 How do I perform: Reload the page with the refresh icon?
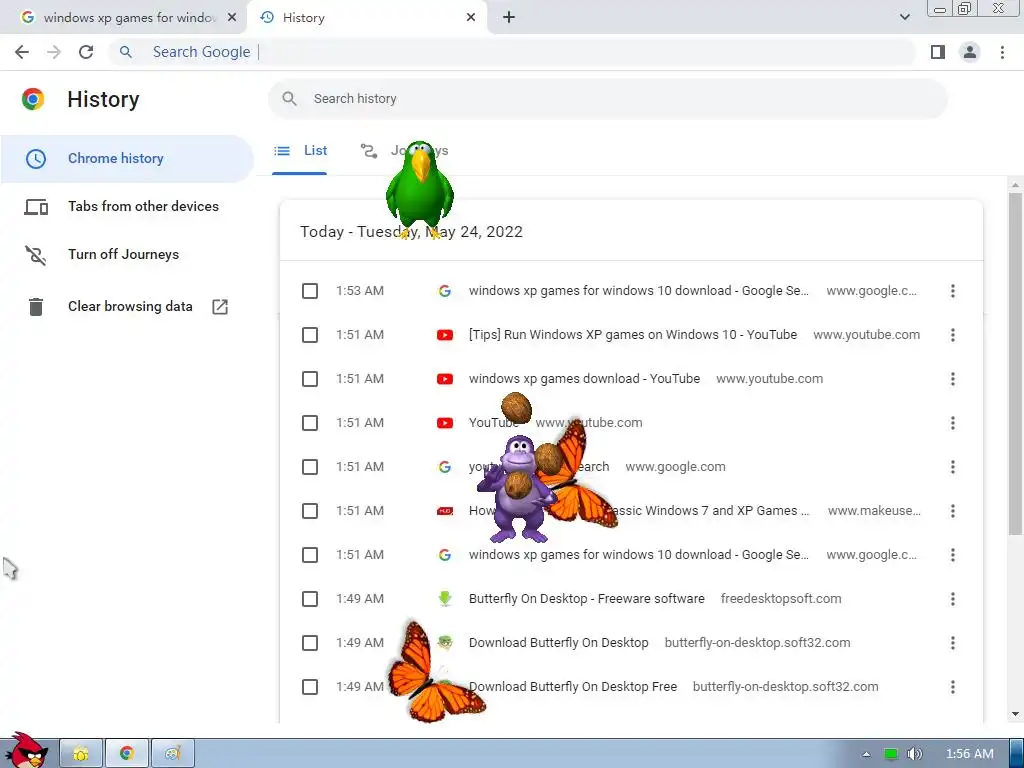click(86, 52)
